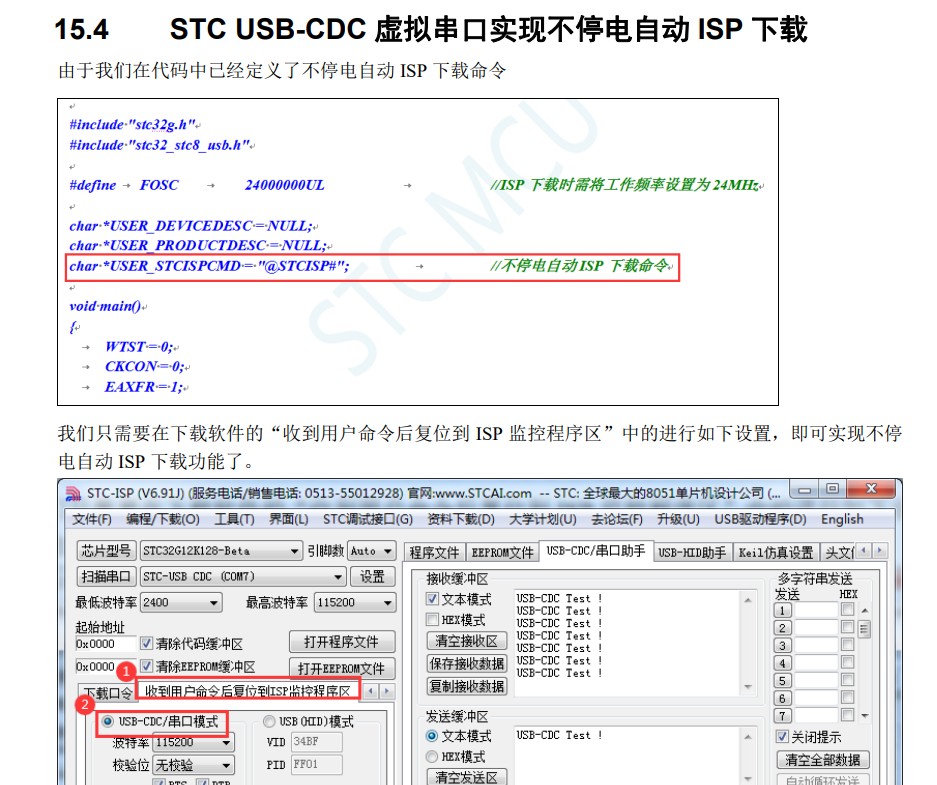
Task: Open 编程/下载(O) menu
Action: pos(163,519)
